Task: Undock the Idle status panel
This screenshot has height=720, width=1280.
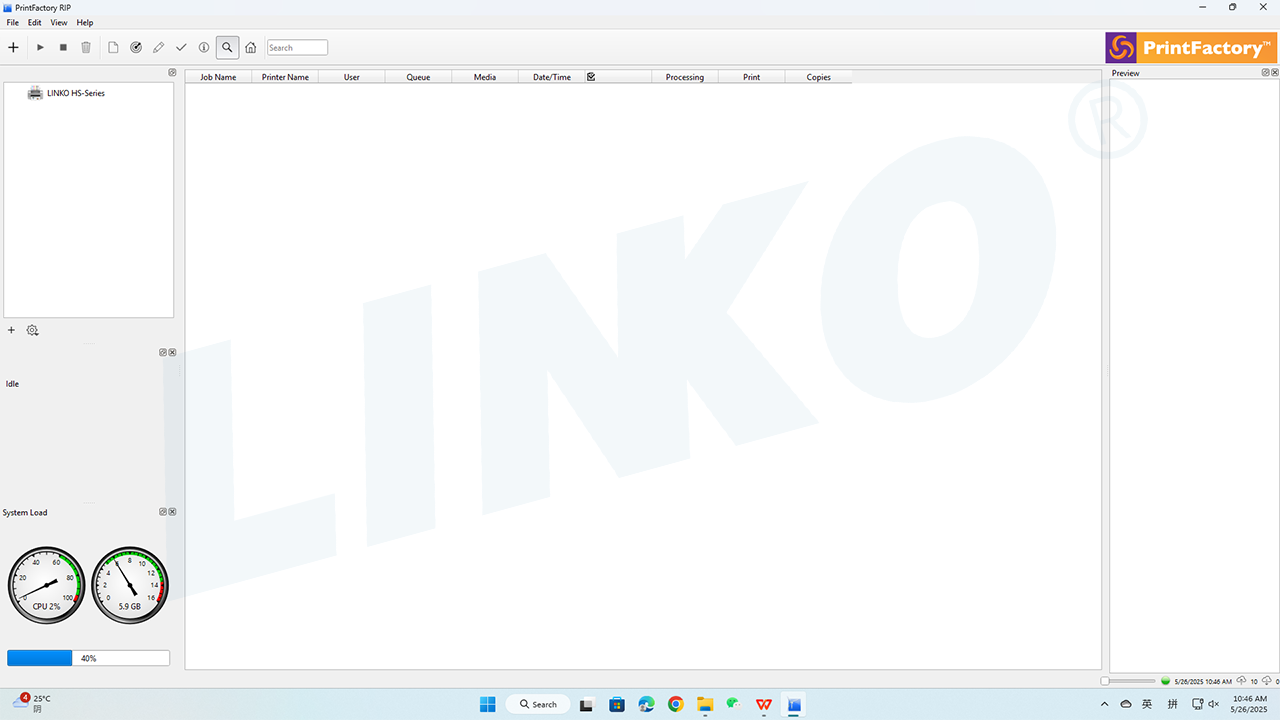Action: tap(163, 352)
